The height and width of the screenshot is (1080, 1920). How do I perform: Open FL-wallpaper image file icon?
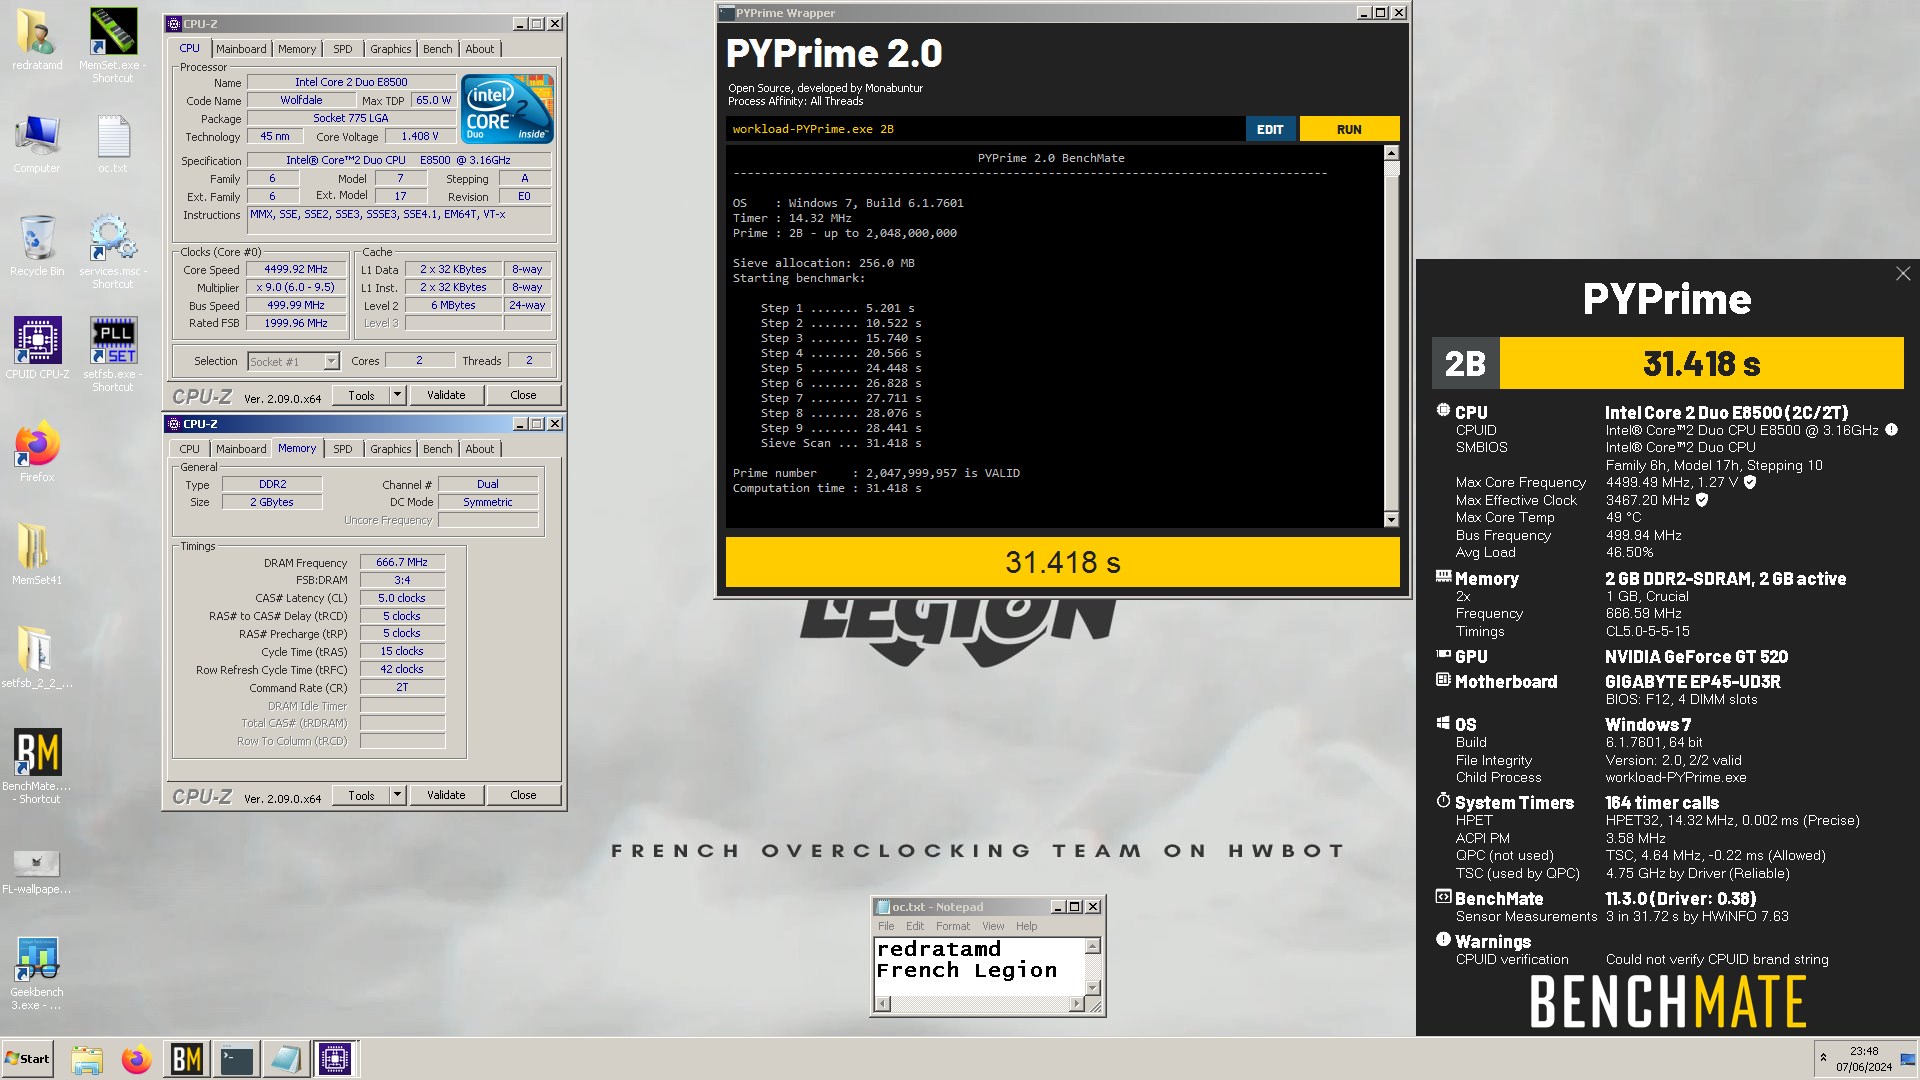click(37, 870)
